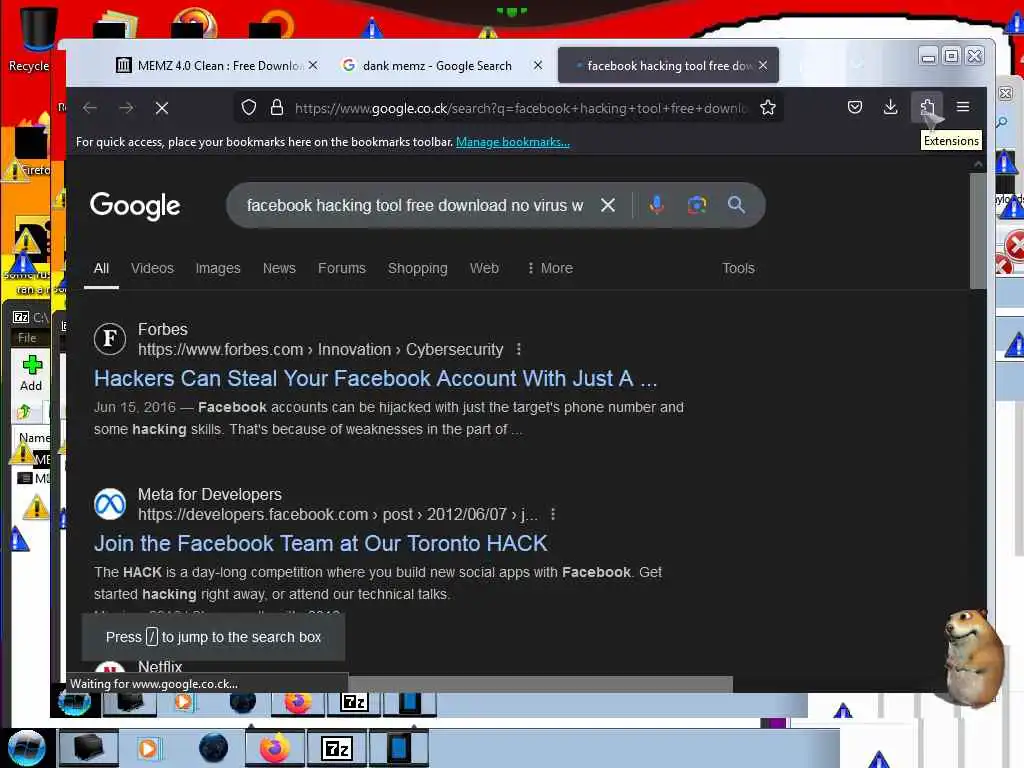Open Web results tab
This screenshot has width=1024, height=768.
coord(484,268)
